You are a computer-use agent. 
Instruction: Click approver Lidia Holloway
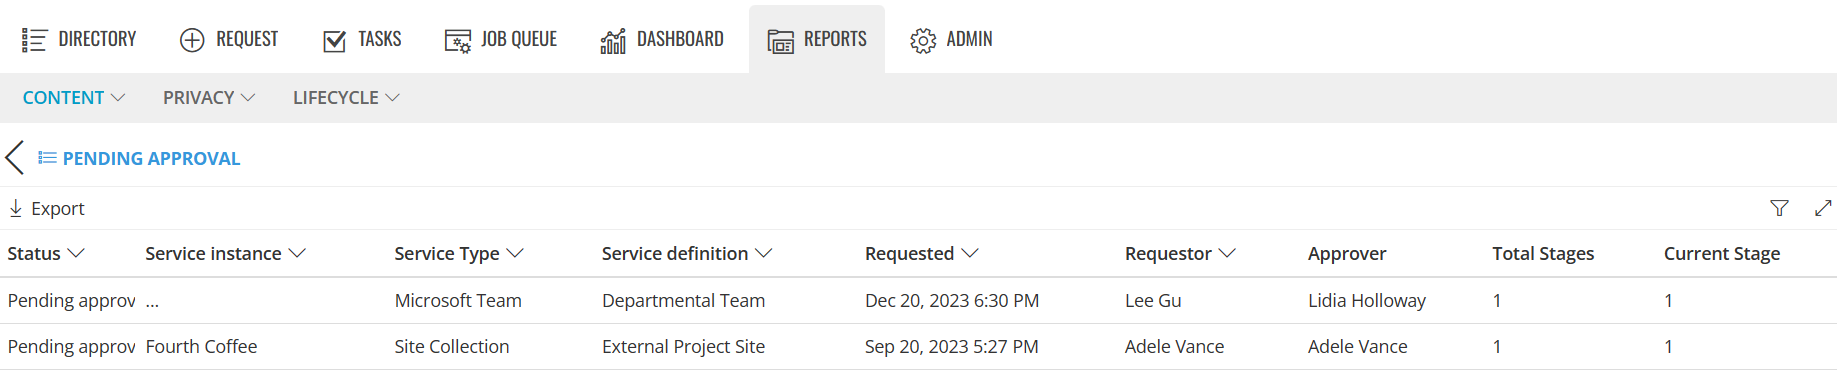pos(1367,301)
